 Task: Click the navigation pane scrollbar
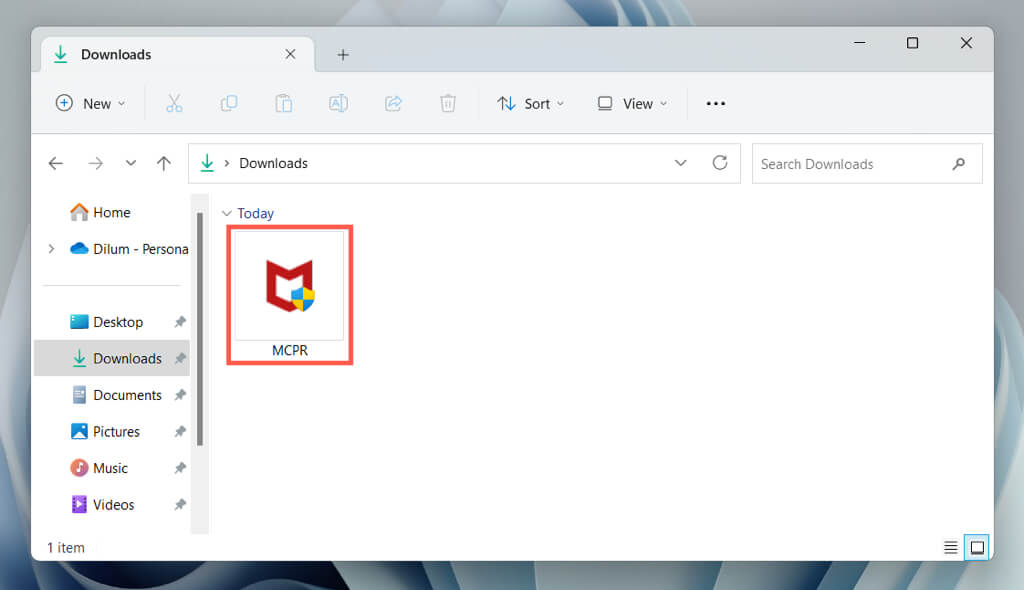(x=200, y=329)
